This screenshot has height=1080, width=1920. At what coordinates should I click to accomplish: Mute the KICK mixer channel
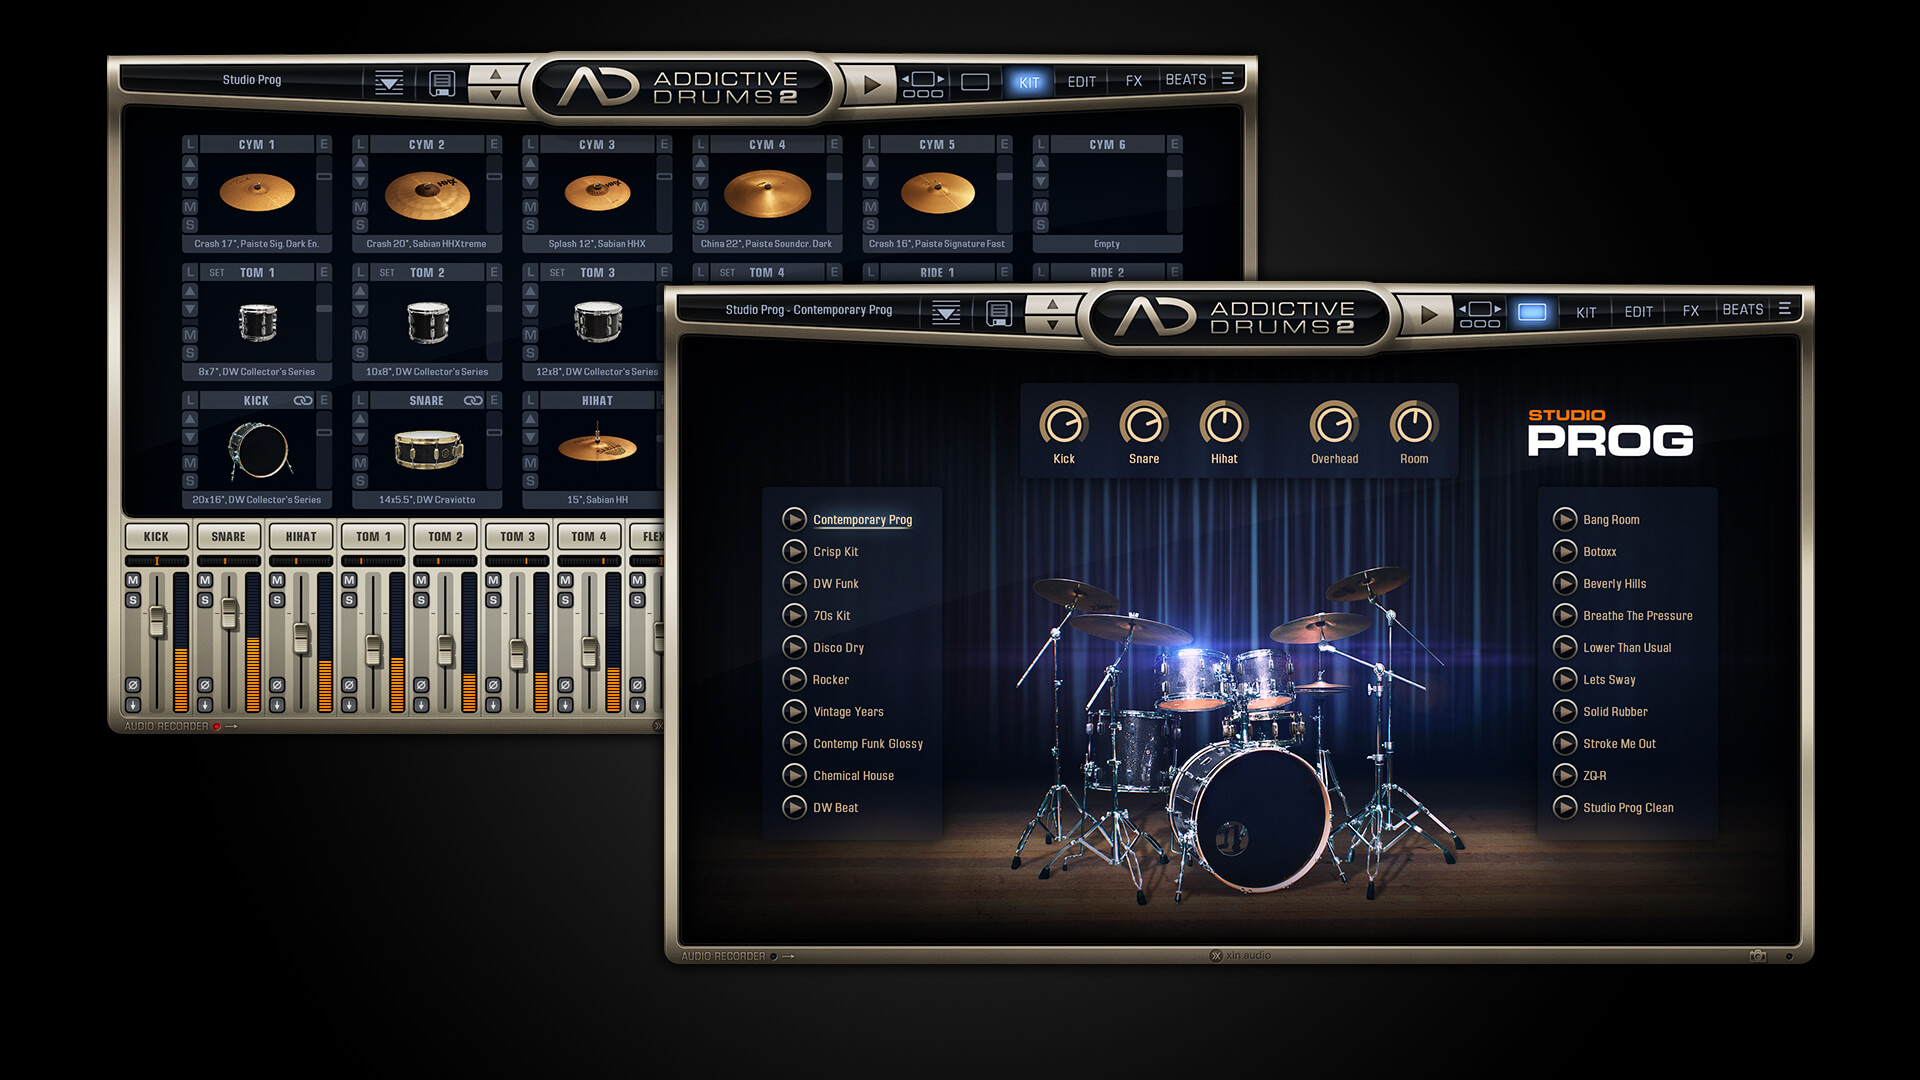[133, 580]
